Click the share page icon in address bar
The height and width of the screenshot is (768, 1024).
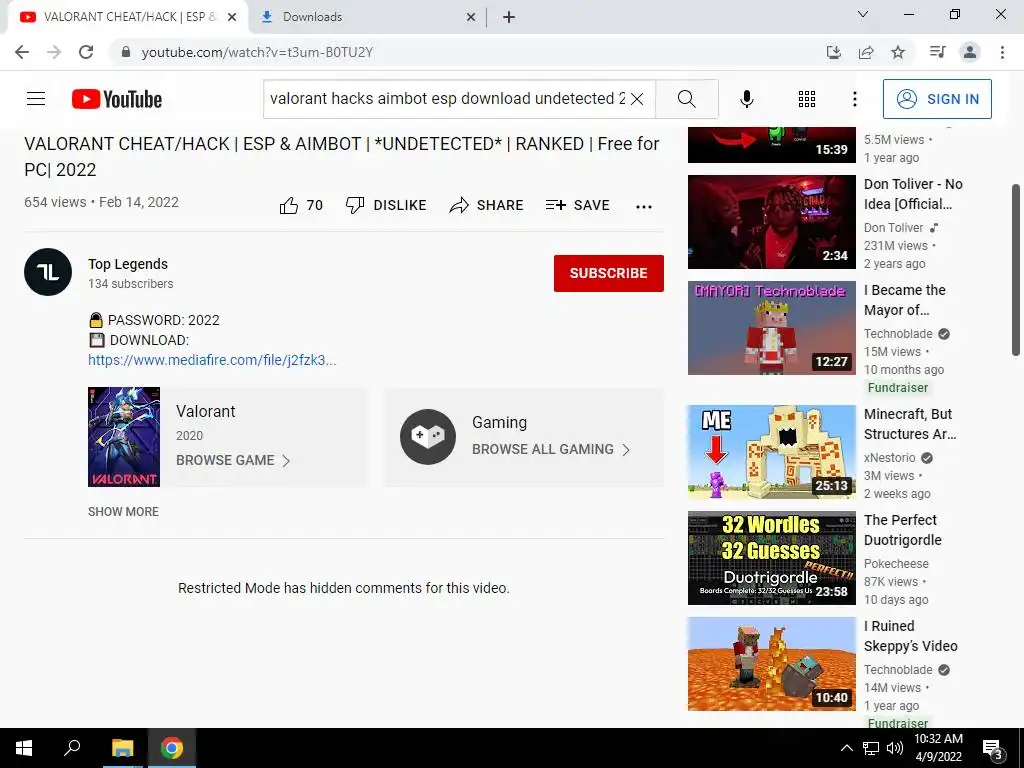(866, 52)
